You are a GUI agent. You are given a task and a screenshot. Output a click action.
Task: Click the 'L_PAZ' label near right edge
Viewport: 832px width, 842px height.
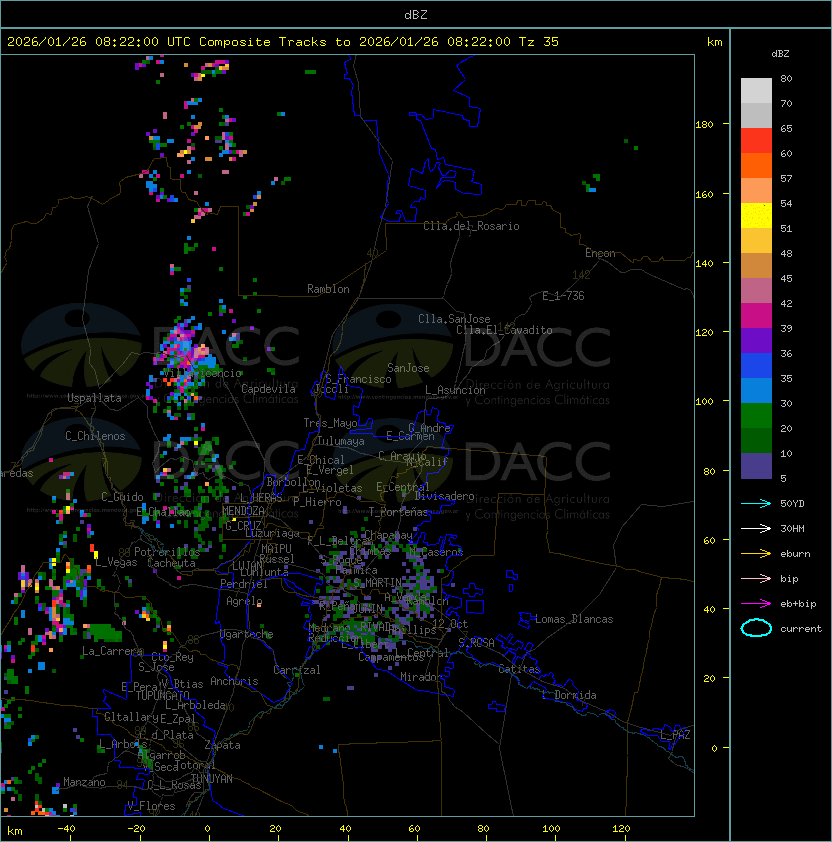[675, 735]
